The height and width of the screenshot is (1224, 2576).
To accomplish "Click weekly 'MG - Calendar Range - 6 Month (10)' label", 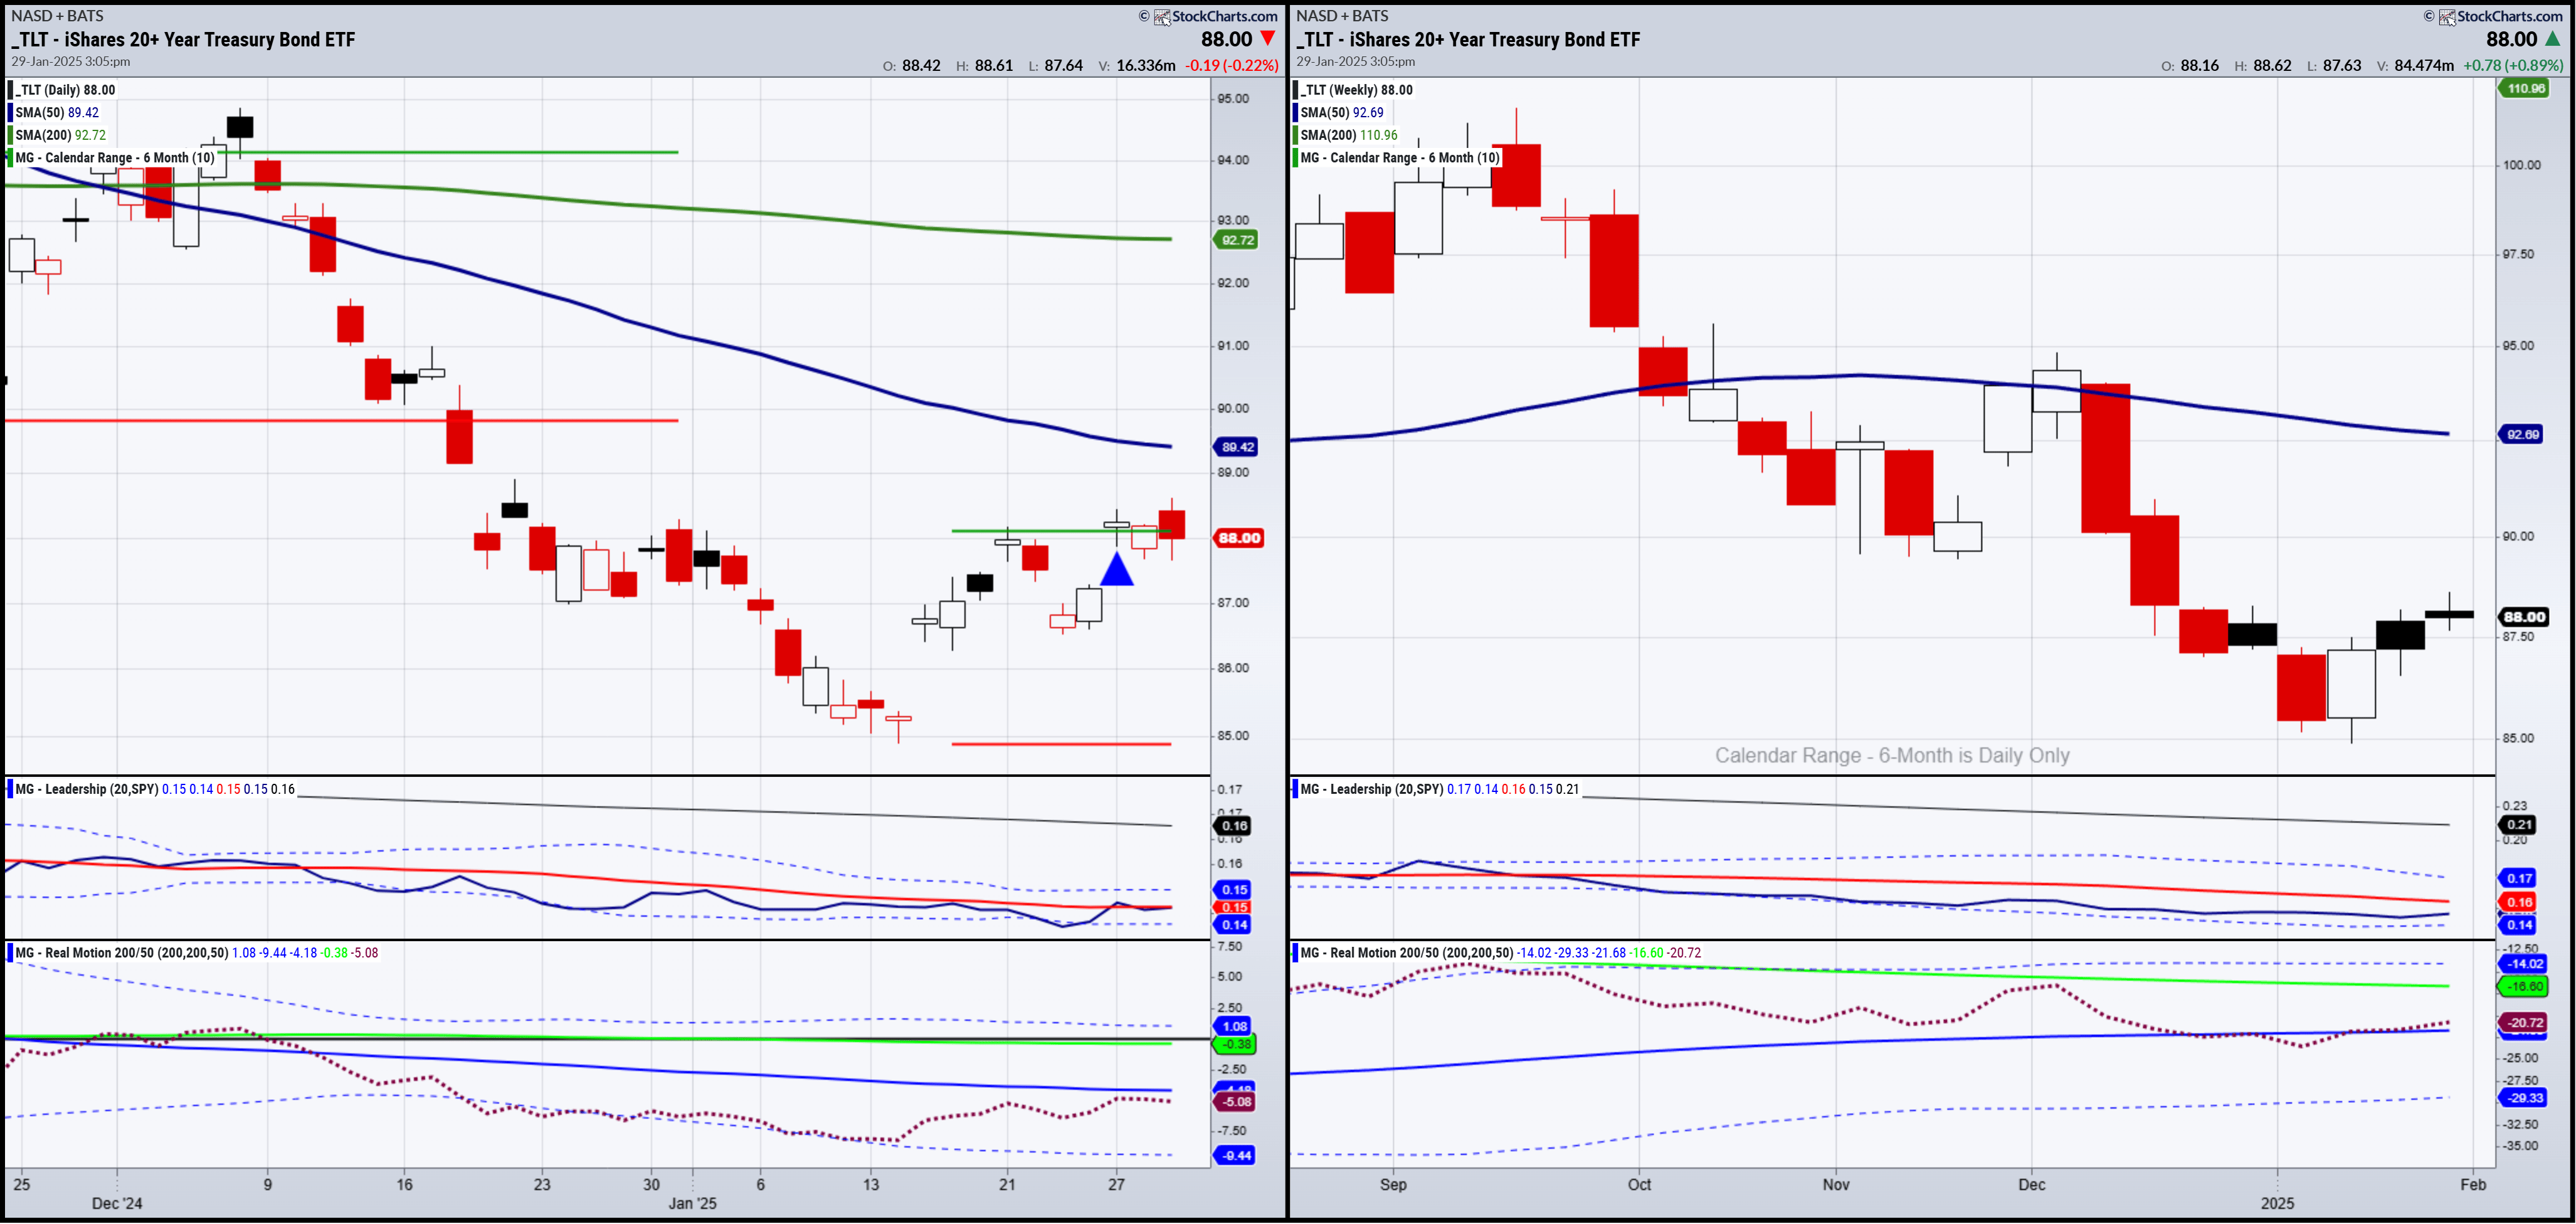I will [x=1400, y=158].
